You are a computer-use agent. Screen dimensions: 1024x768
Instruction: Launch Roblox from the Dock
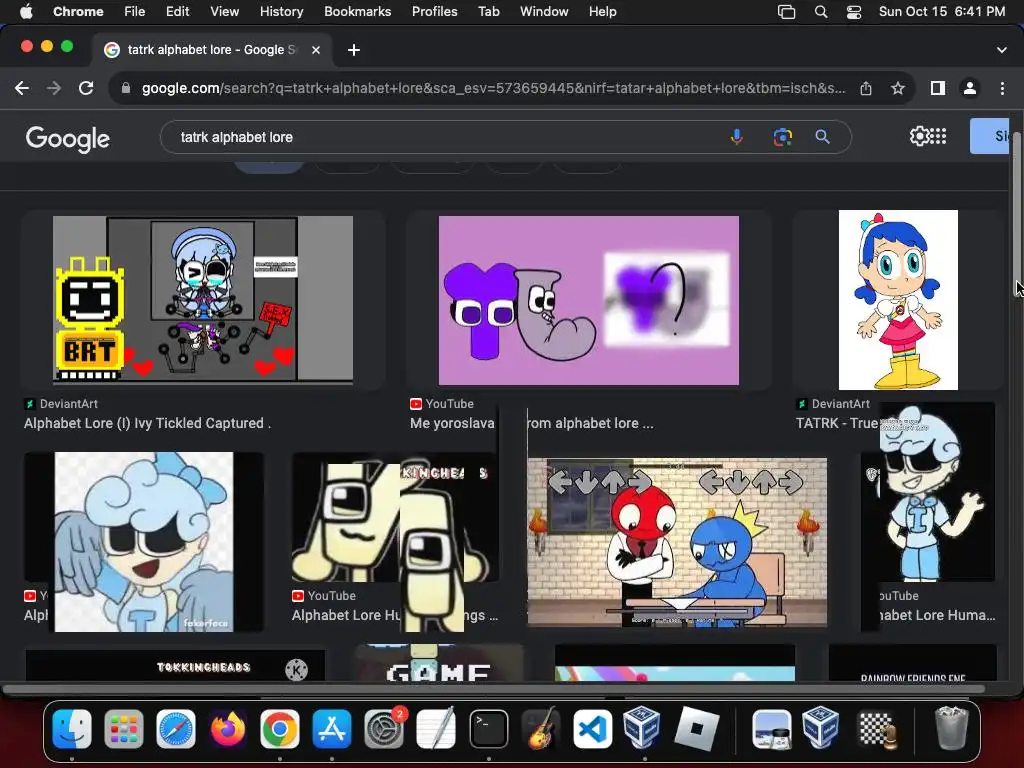pyautogui.click(x=696, y=729)
